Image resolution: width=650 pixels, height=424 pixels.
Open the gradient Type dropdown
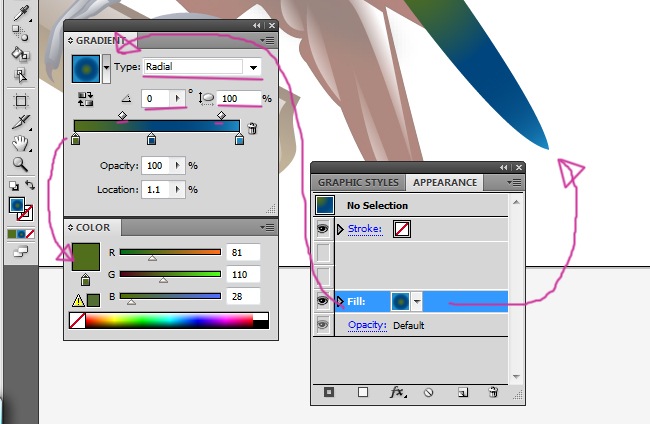pyautogui.click(x=254, y=67)
